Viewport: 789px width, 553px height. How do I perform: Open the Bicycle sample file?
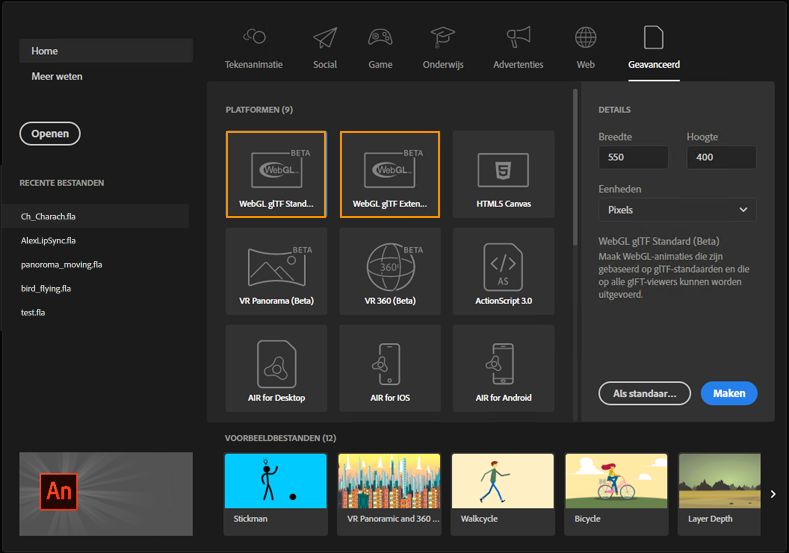coord(616,494)
